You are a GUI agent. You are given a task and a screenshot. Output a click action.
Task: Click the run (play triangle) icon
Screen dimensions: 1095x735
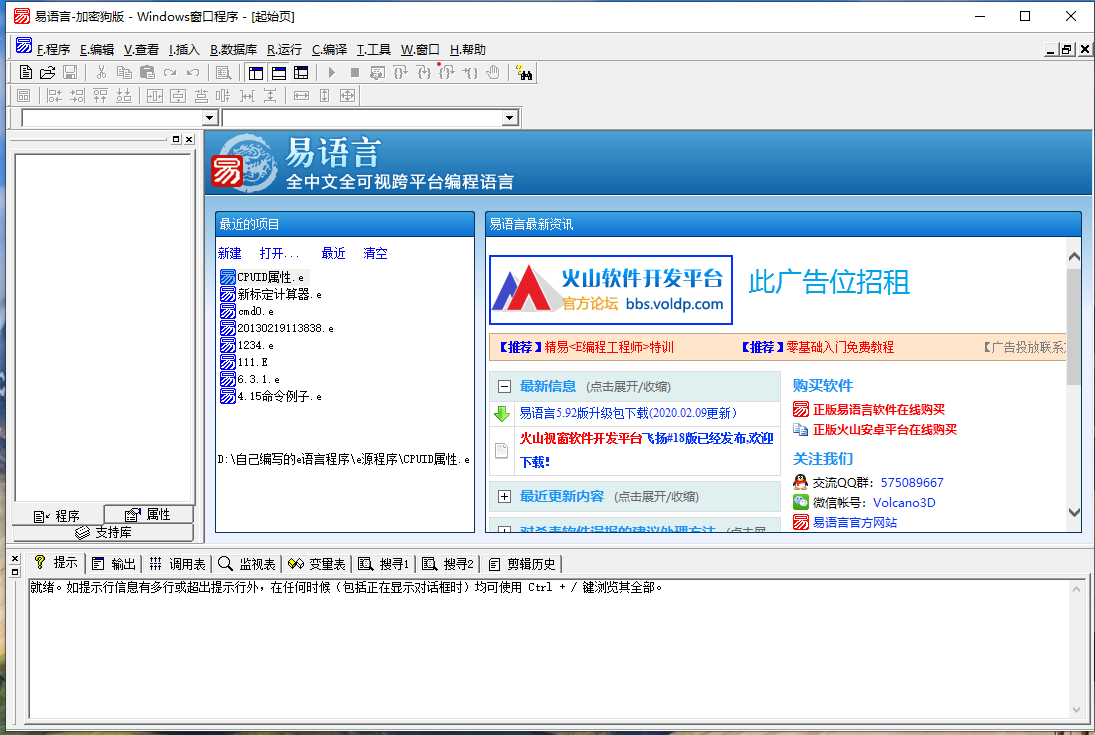332,73
